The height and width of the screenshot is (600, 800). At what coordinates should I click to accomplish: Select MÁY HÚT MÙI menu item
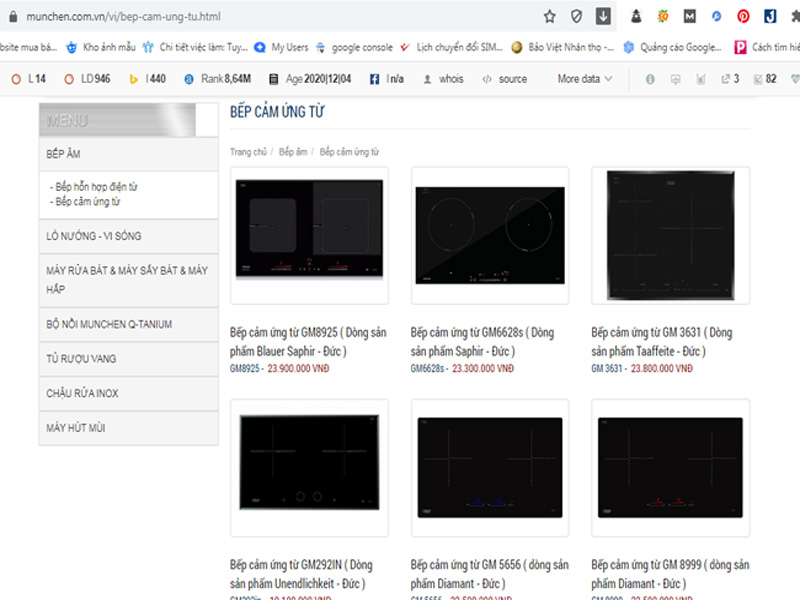click(129, 428)
